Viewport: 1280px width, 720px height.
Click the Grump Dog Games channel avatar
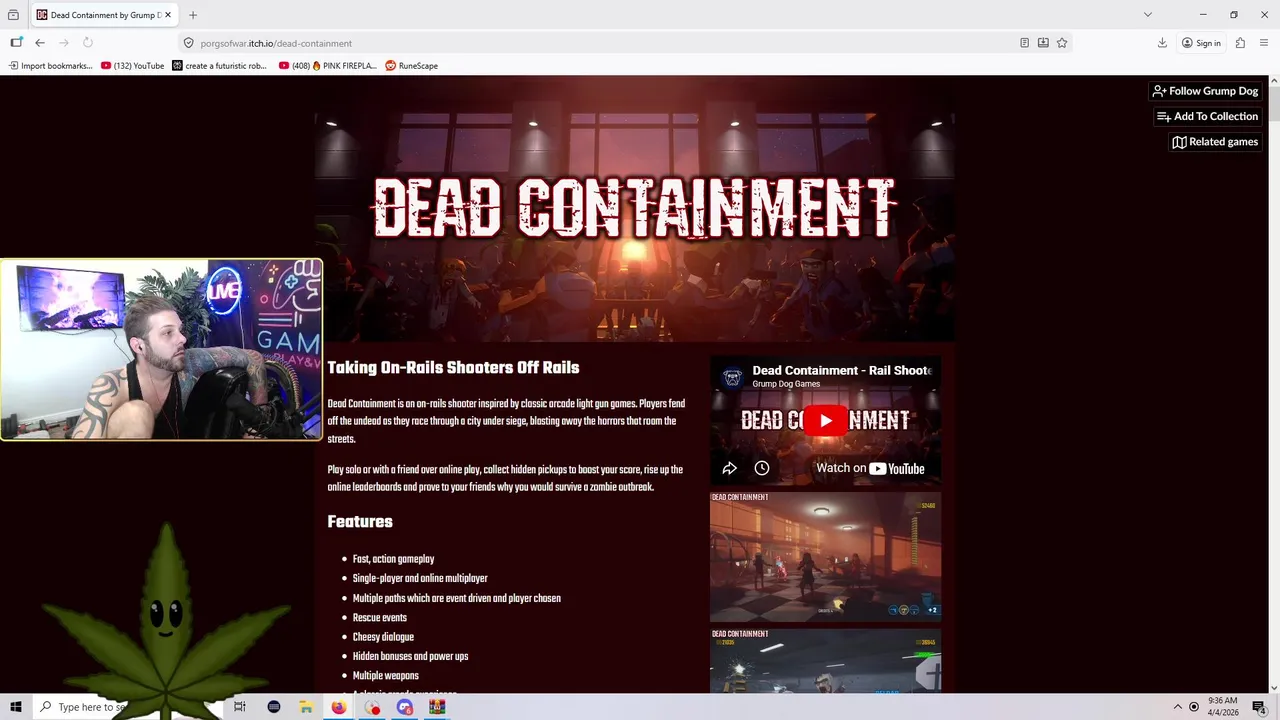click(x=733, y=377)
